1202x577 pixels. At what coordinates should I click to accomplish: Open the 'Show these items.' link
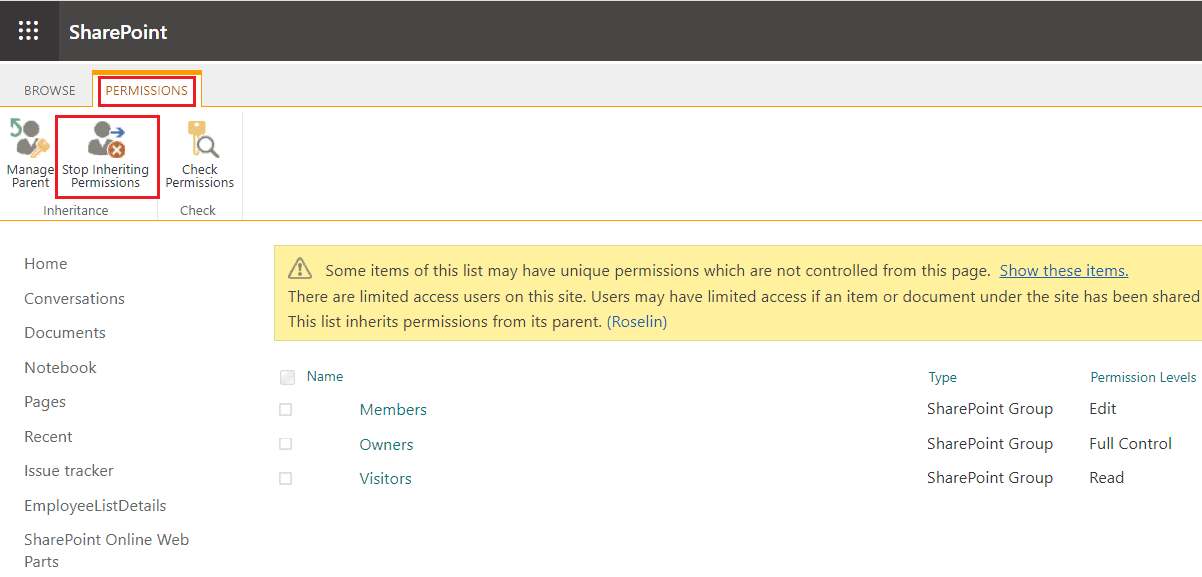[1064, 271]
